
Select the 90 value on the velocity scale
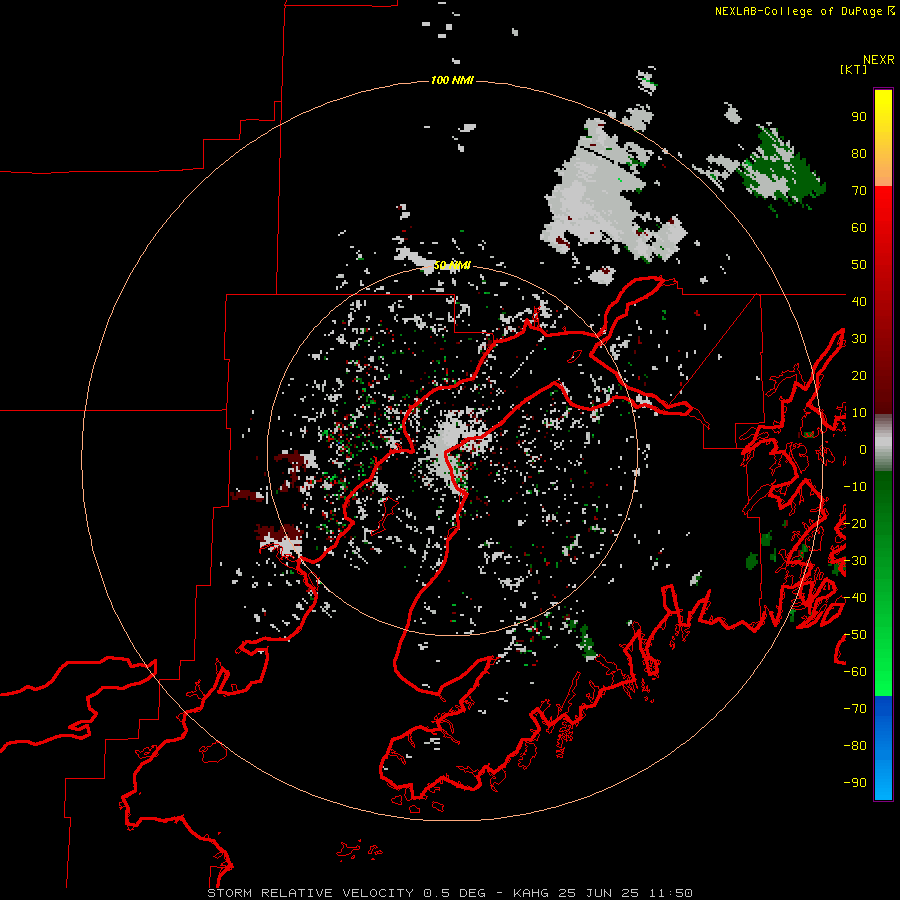859,117
